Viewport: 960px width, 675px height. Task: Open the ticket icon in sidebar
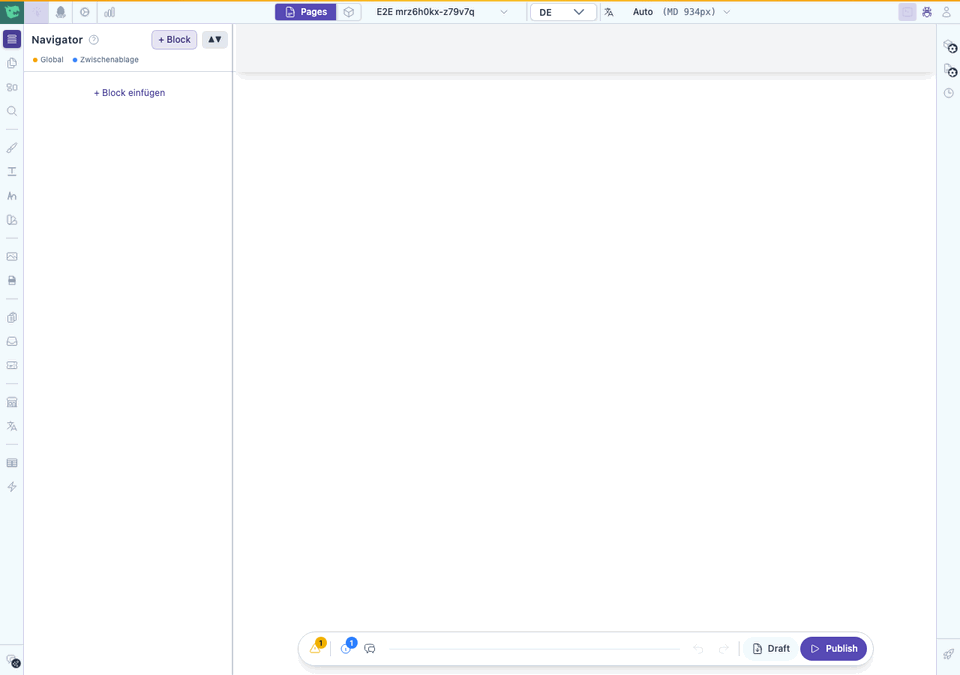(x=12, y=365)
